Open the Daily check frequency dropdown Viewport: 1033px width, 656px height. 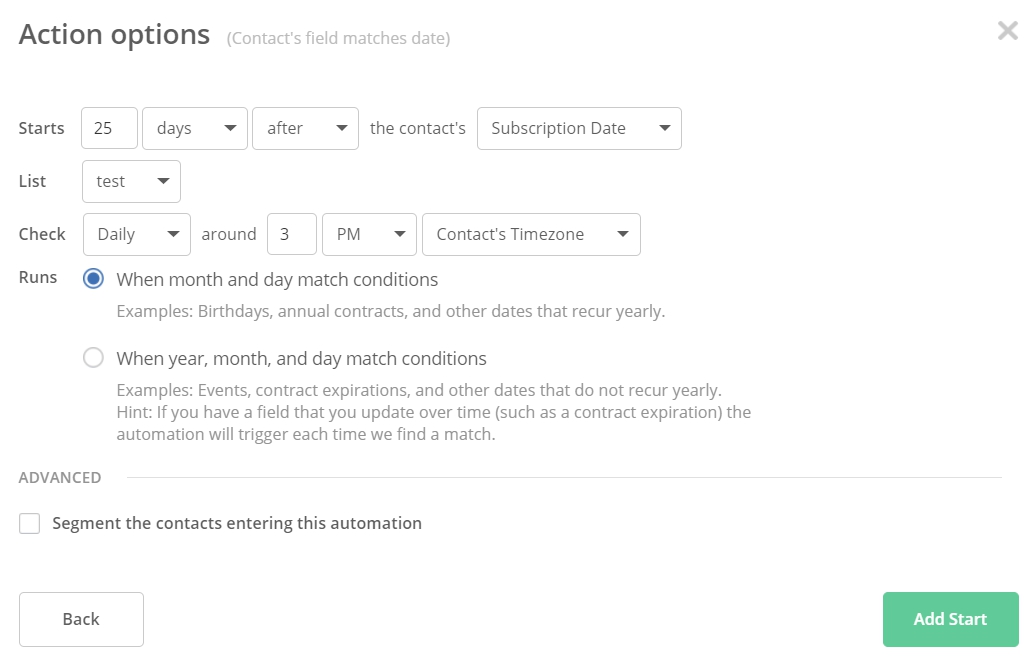[137, 234]
